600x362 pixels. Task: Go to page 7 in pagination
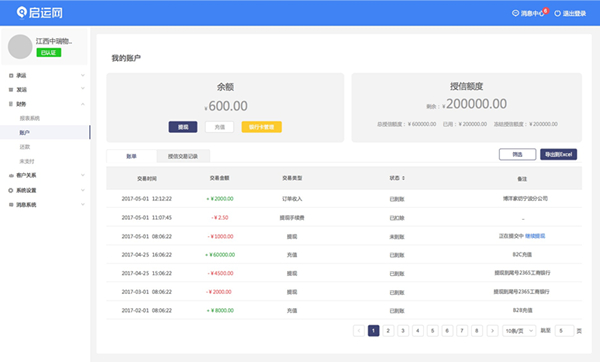[462, 331]
